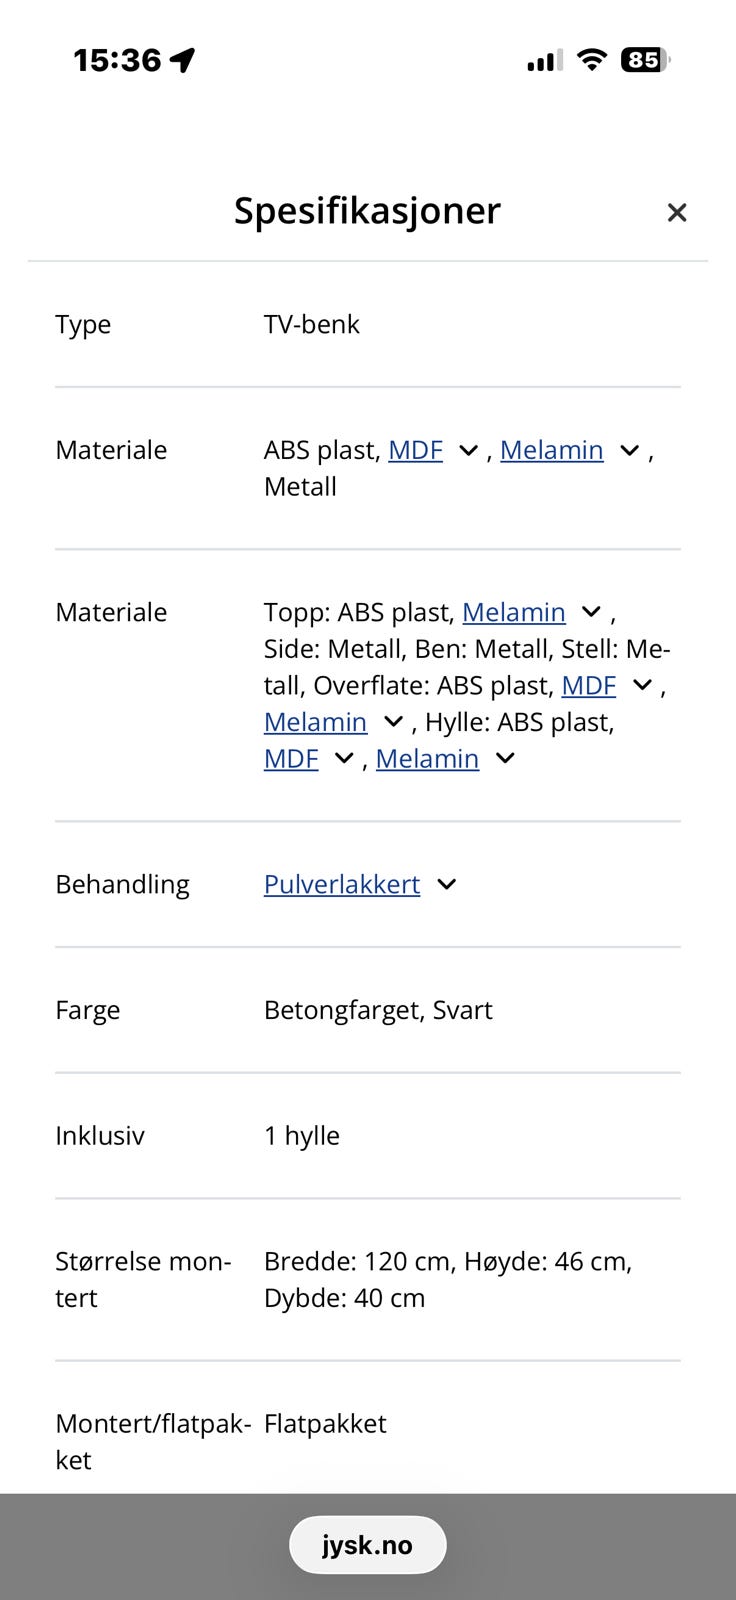Tap the location arrow next to clock
Screen dimensions: 736x1600
tap(180, 59)
